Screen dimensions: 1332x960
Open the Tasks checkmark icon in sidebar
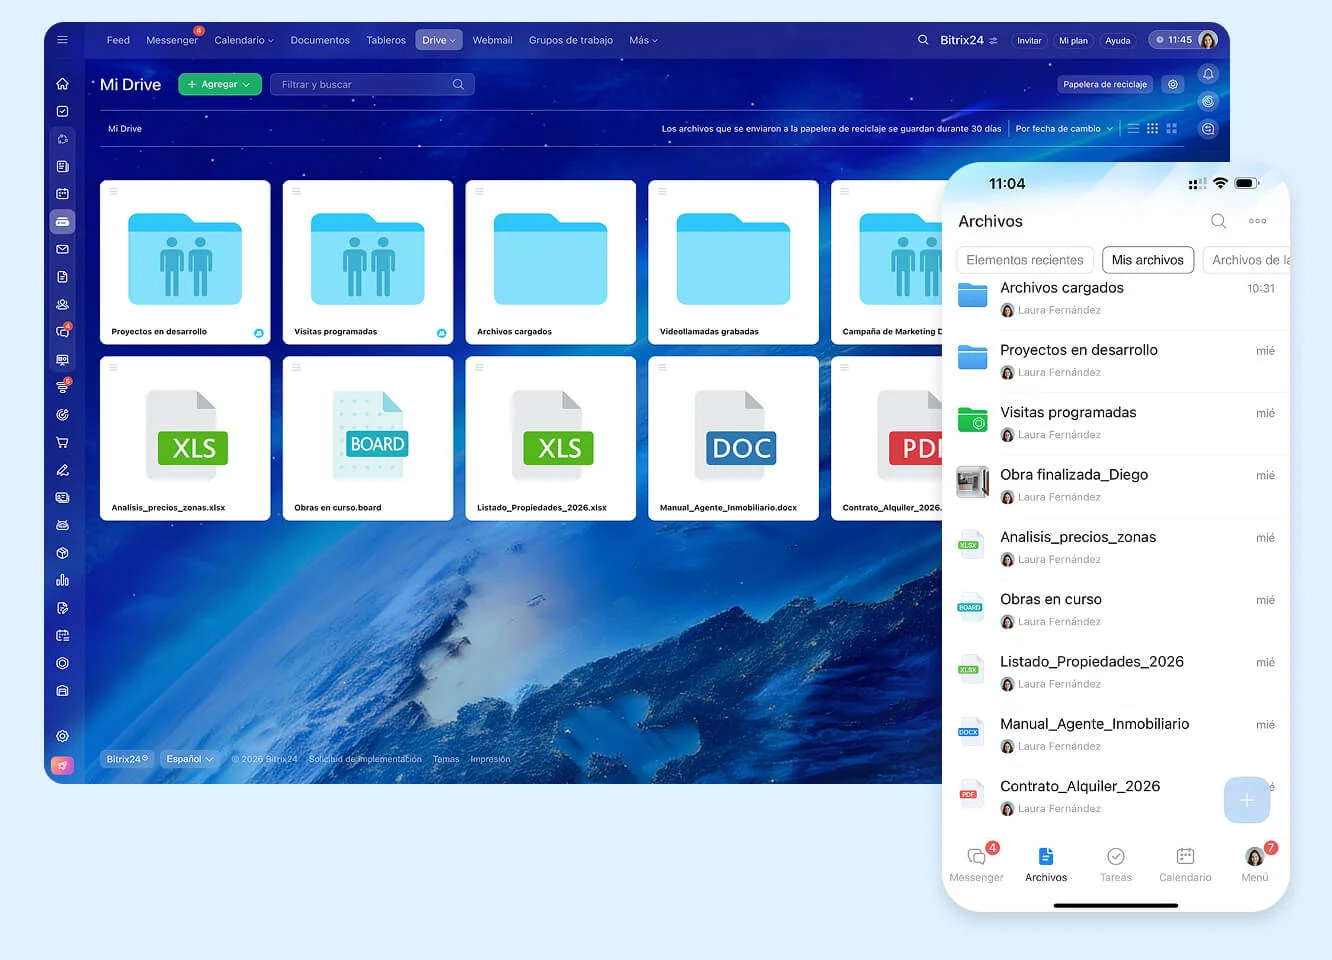pos(62,112)
